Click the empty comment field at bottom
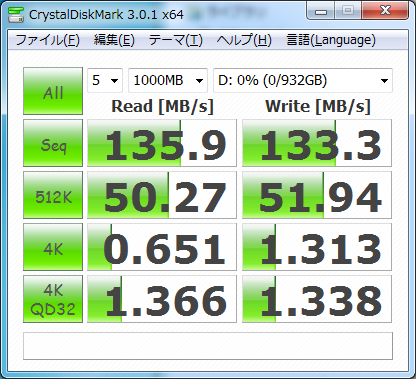Viewport: 416px width, 379px height. pos(208,346)
